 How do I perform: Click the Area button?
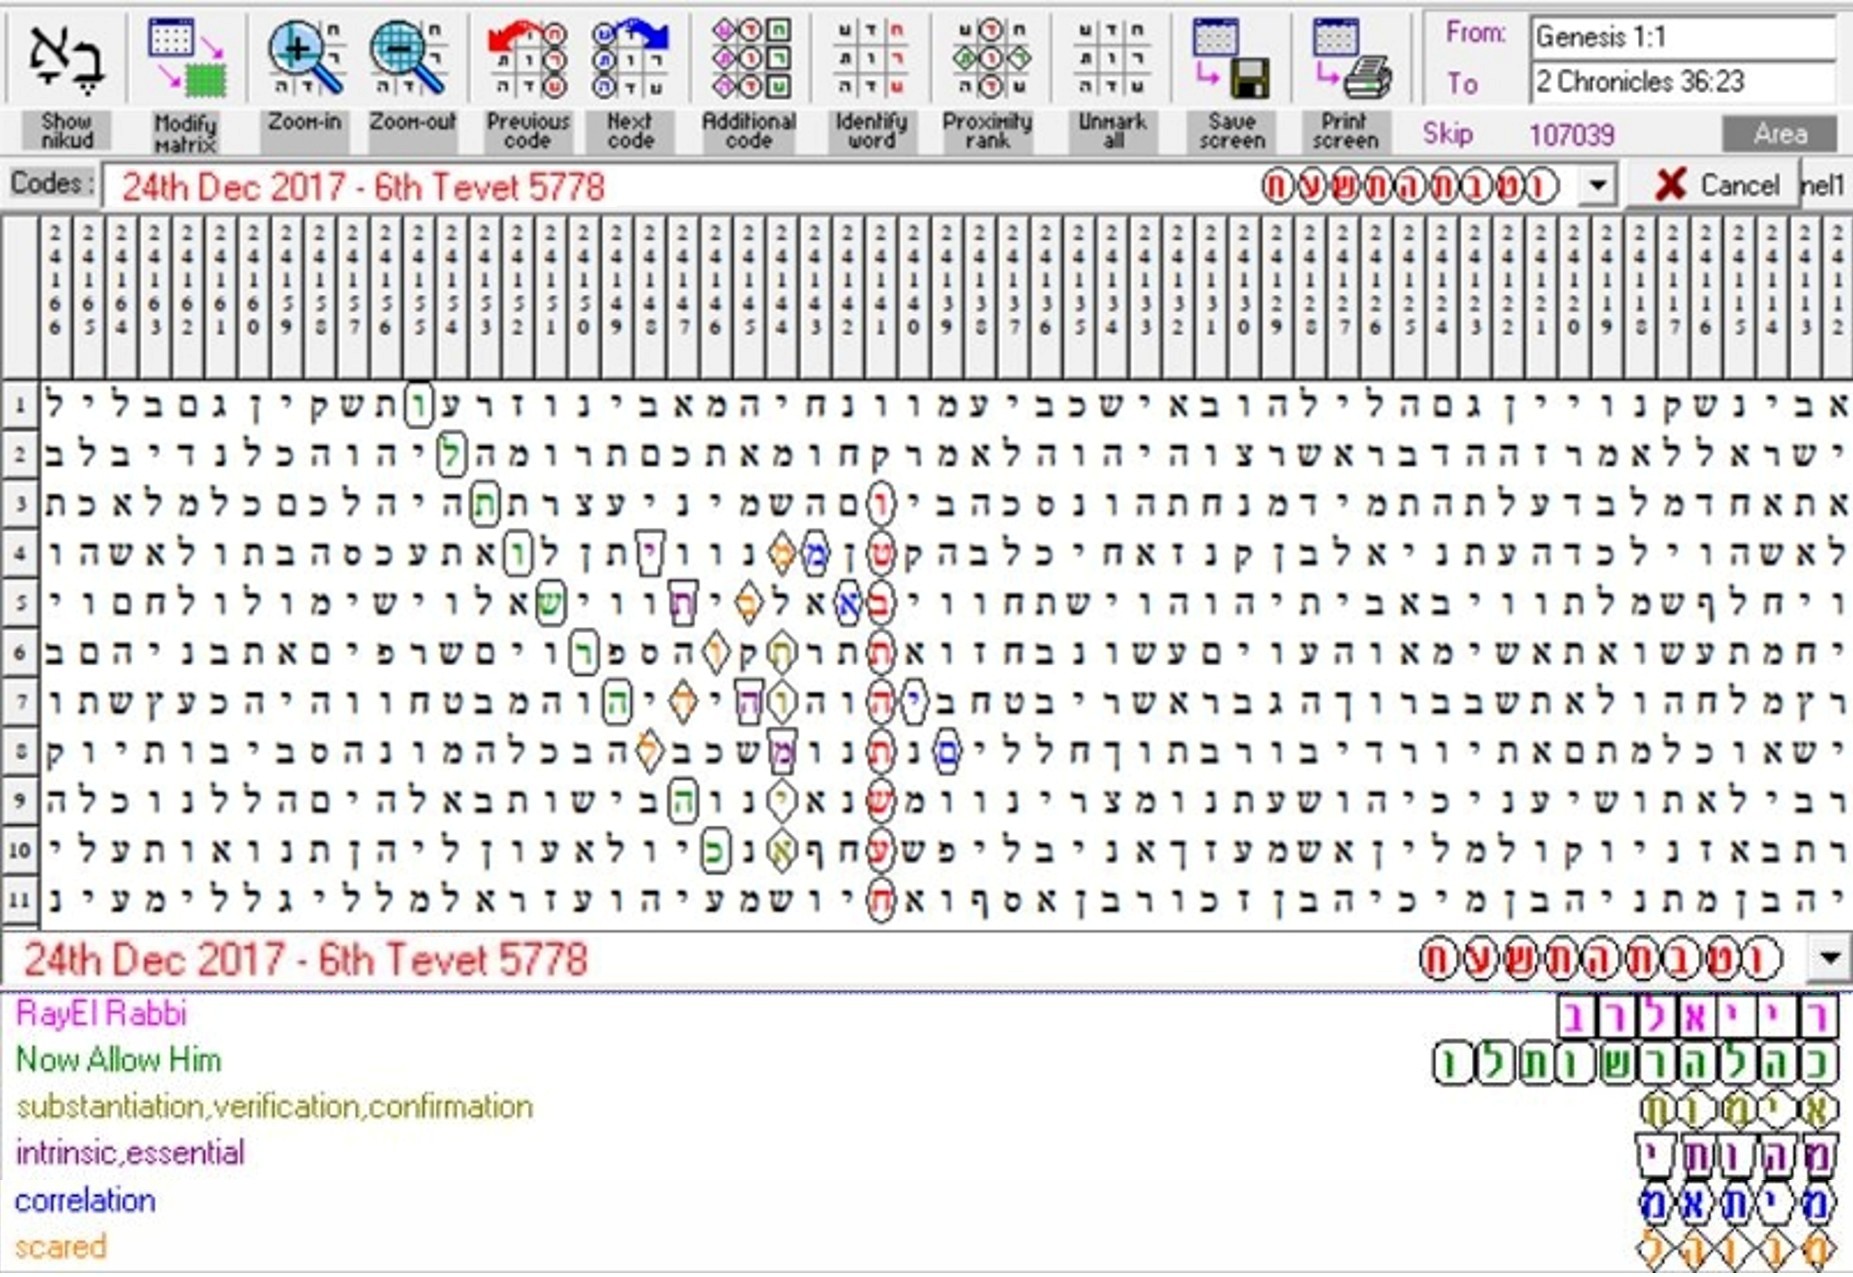pos(1779,133)
